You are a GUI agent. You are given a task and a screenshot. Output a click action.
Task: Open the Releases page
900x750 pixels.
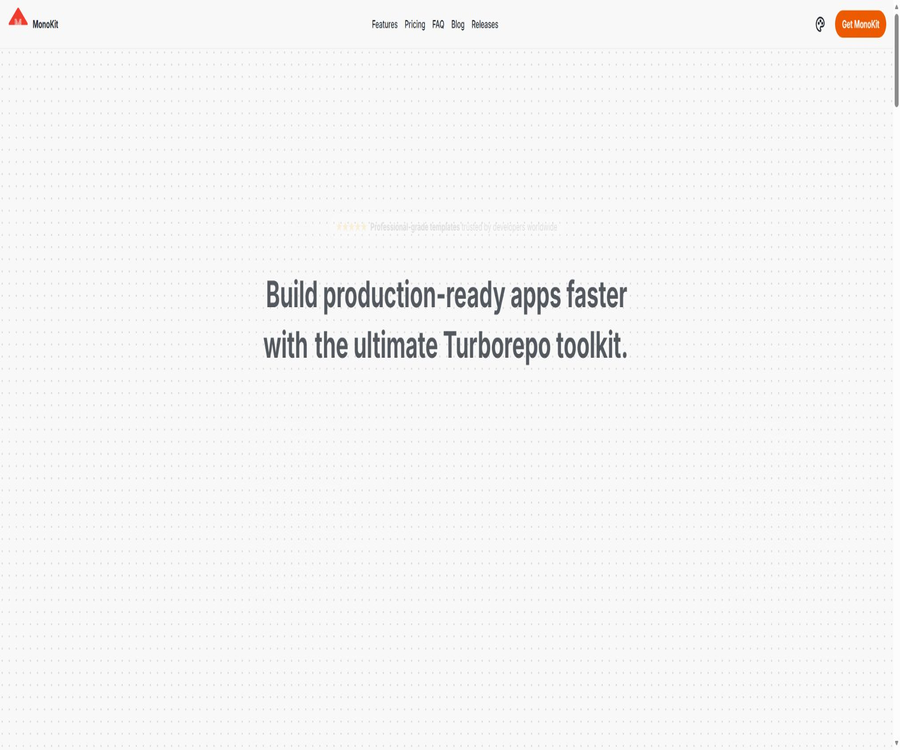point(484,24)
